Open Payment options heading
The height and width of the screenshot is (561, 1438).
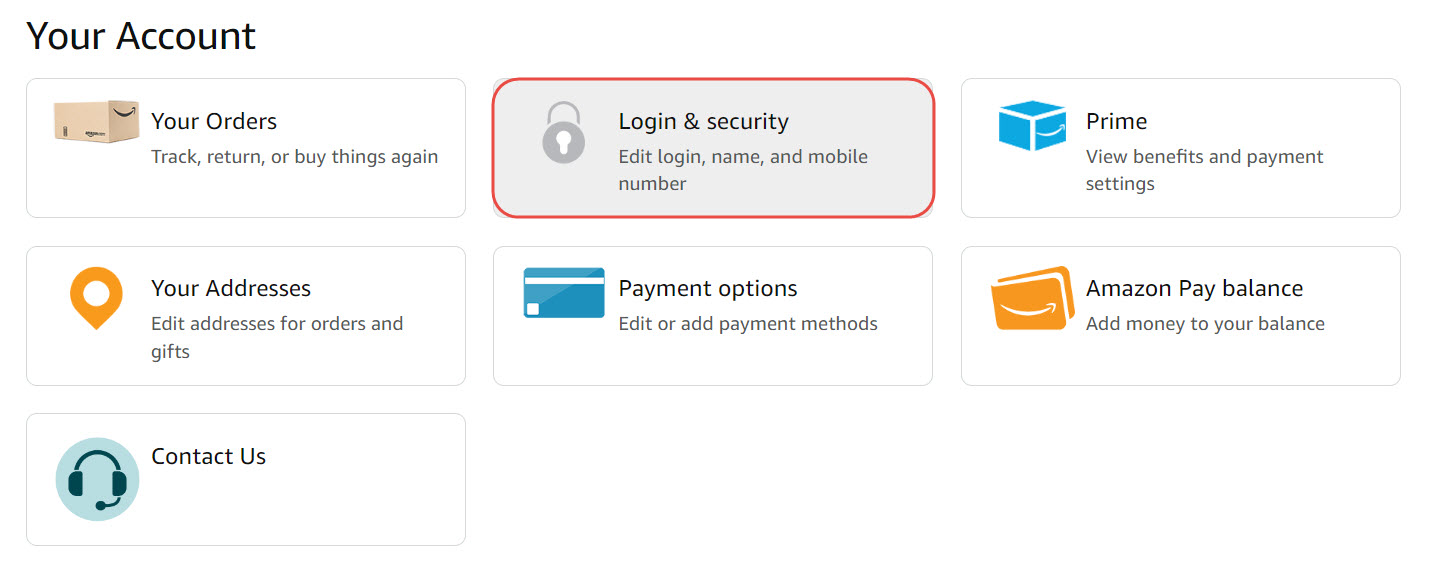click(x=708, y=288)
